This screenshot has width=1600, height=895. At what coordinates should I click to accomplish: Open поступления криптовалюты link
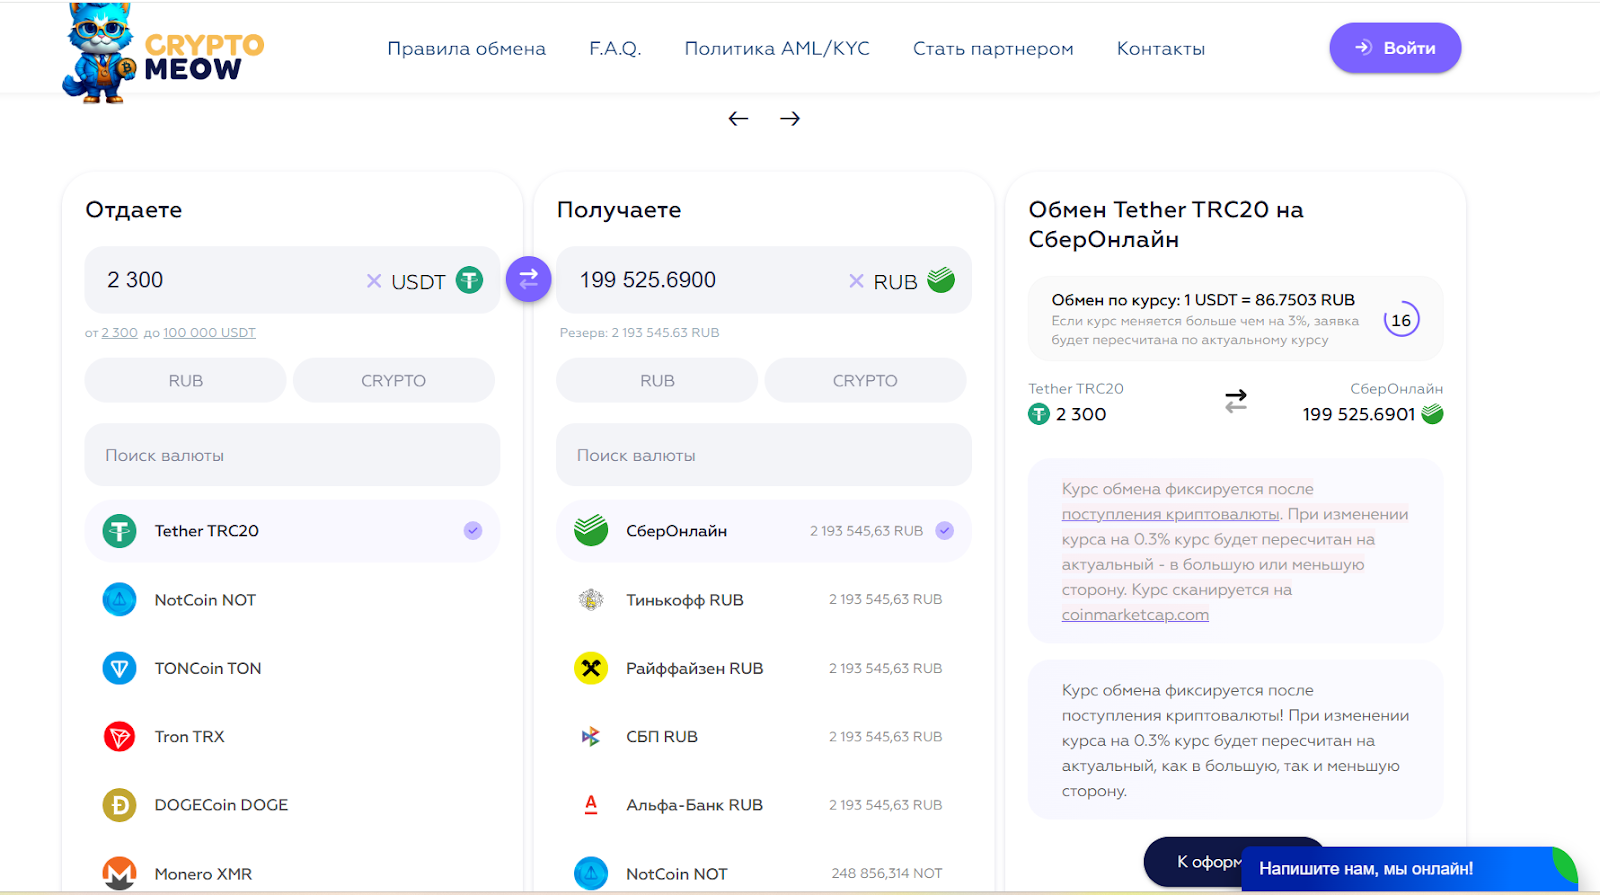coord(1171,514)
